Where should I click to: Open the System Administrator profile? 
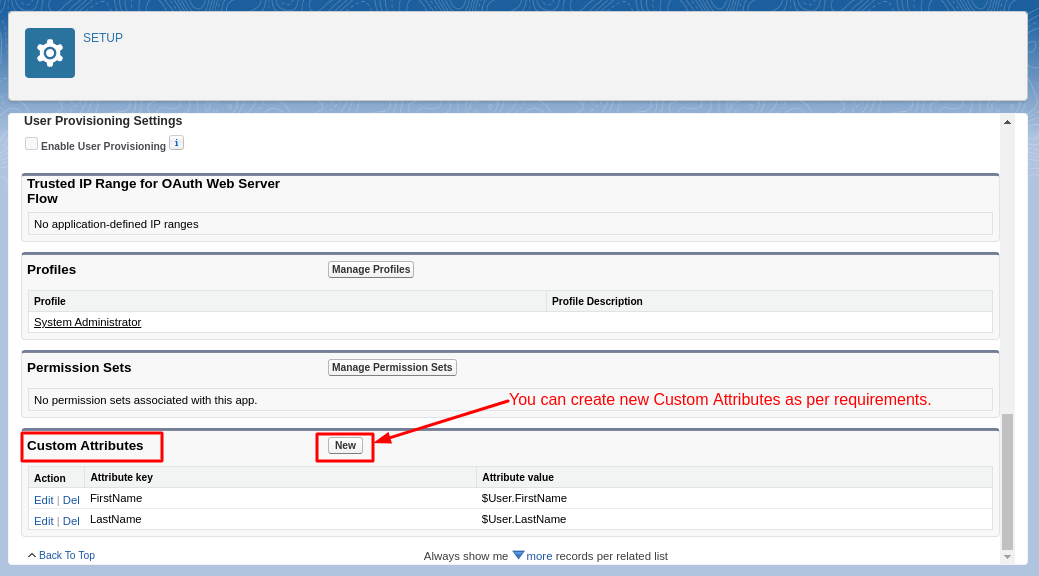86,322
